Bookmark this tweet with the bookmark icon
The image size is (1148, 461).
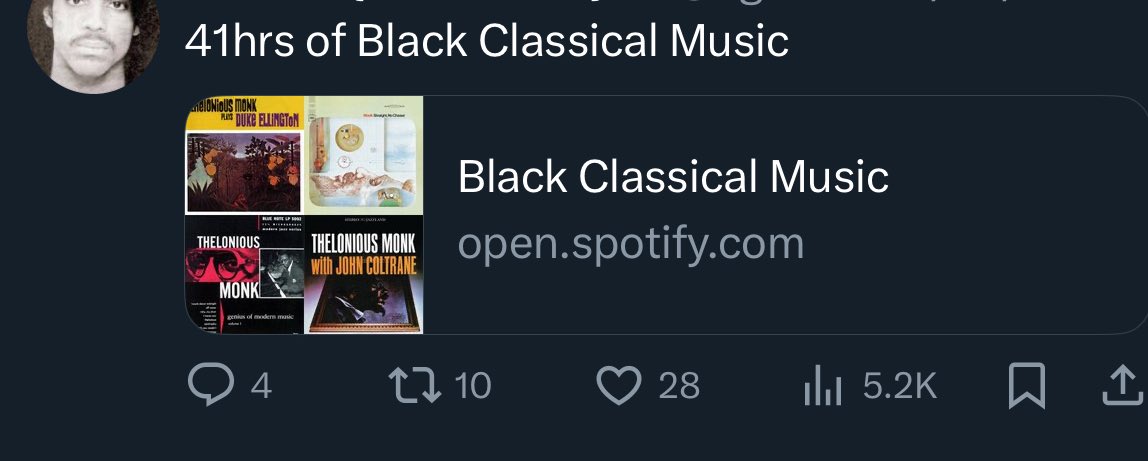(1026, 386)
